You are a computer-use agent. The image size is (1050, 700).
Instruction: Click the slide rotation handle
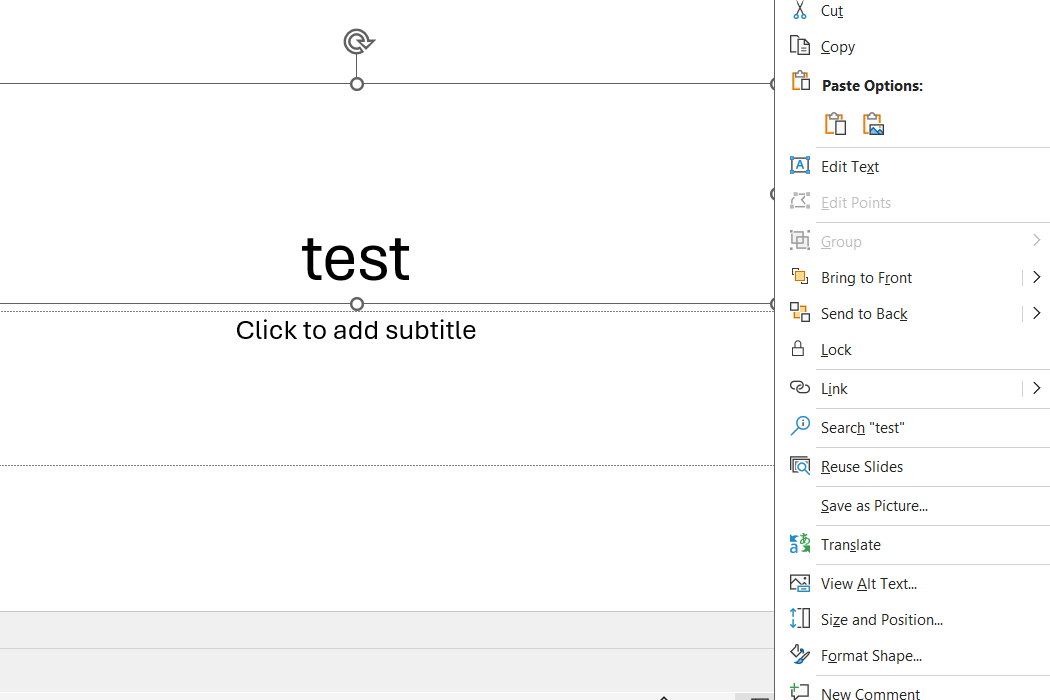point(357,41)
